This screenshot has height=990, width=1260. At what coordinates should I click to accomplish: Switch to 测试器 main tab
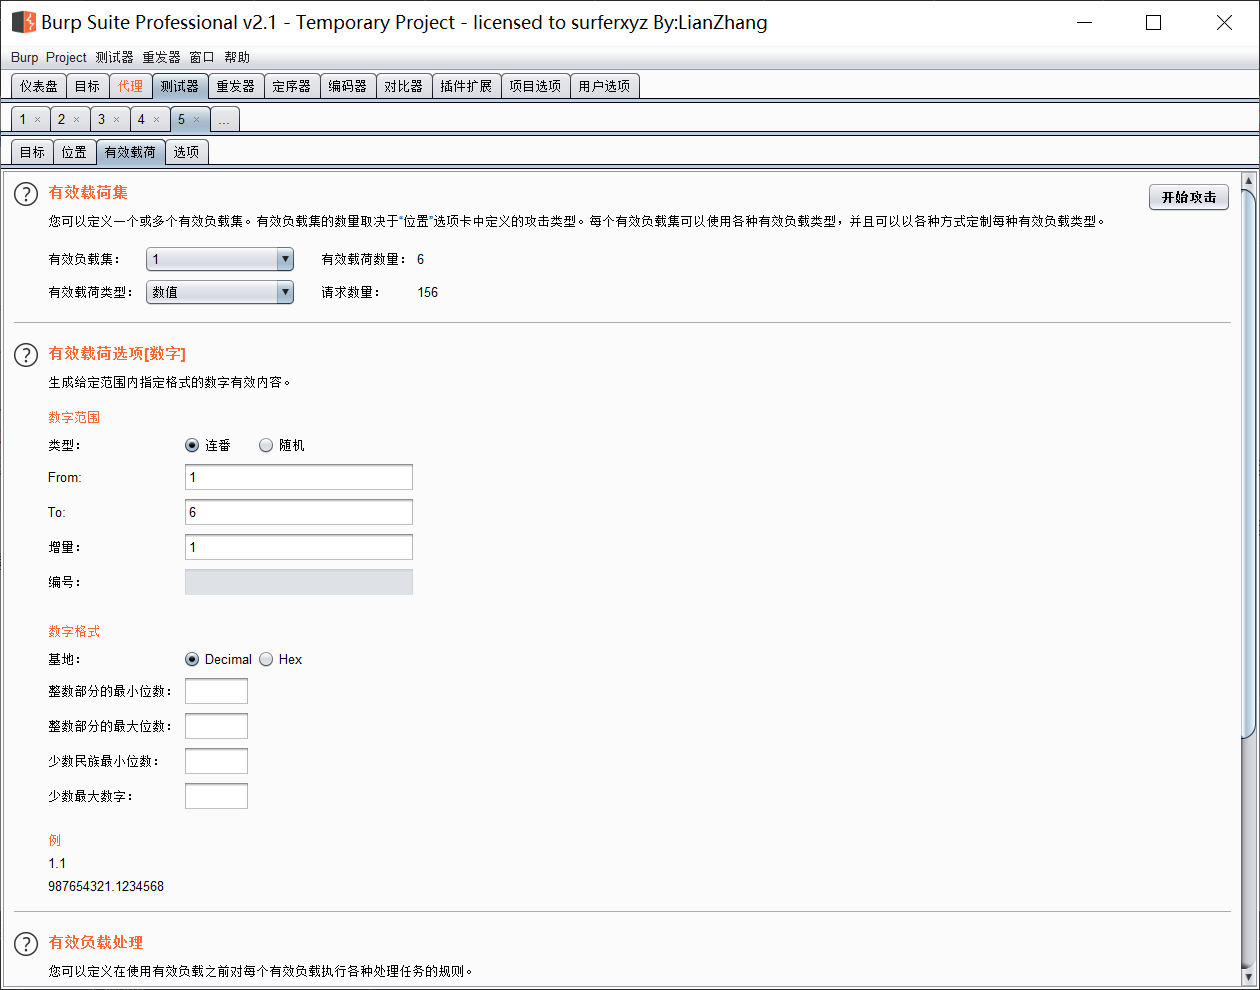pyautogui.click(x=180, y=86)
